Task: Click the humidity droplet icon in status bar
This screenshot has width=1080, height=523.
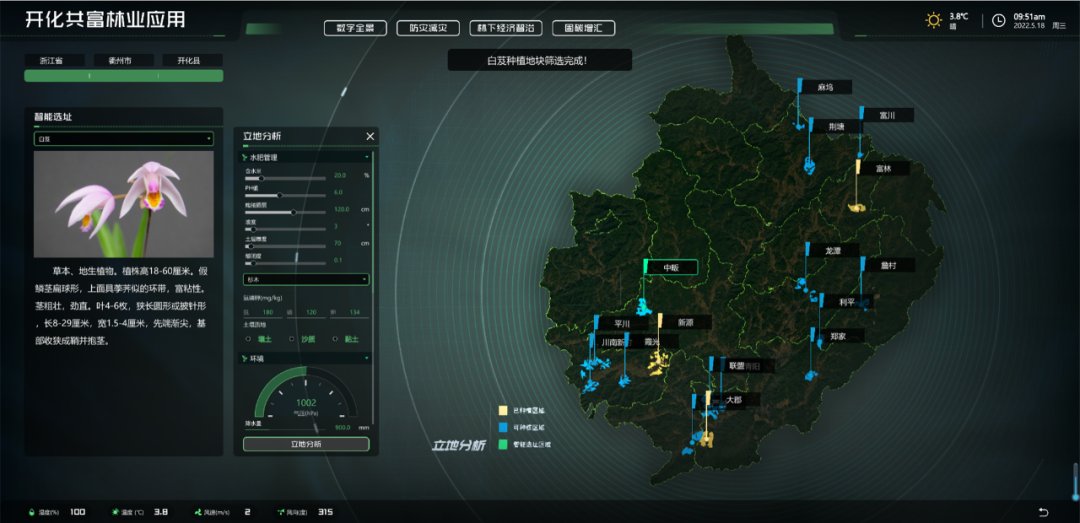Action: [30, 512]
